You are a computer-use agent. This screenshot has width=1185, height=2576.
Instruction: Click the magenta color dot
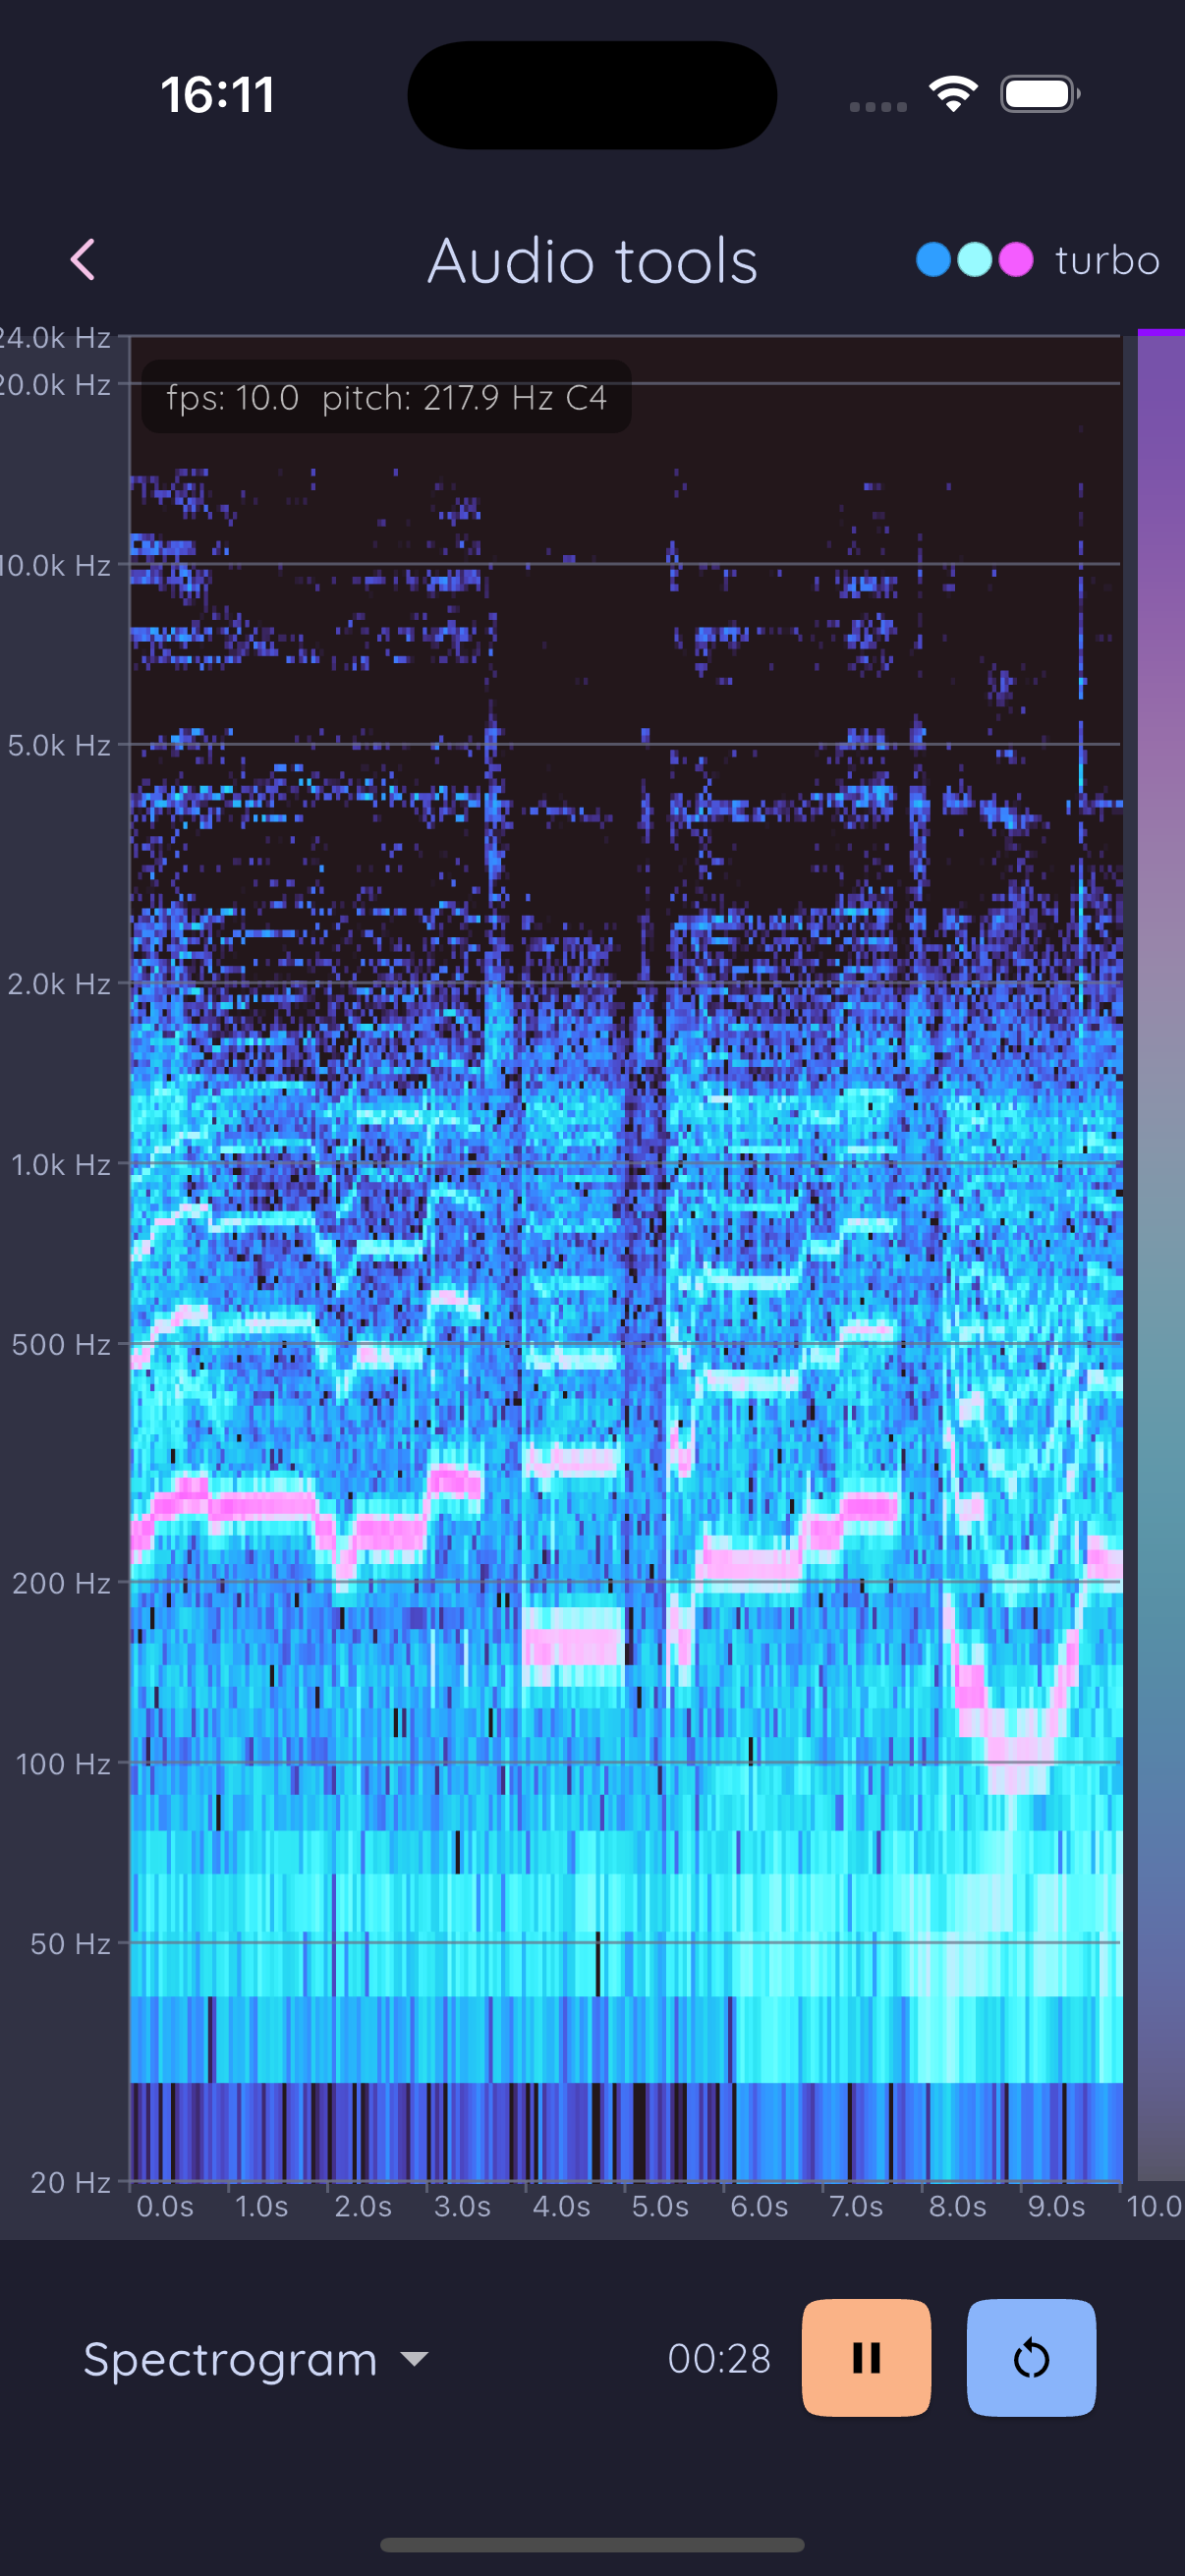[x=1016, y=260]
